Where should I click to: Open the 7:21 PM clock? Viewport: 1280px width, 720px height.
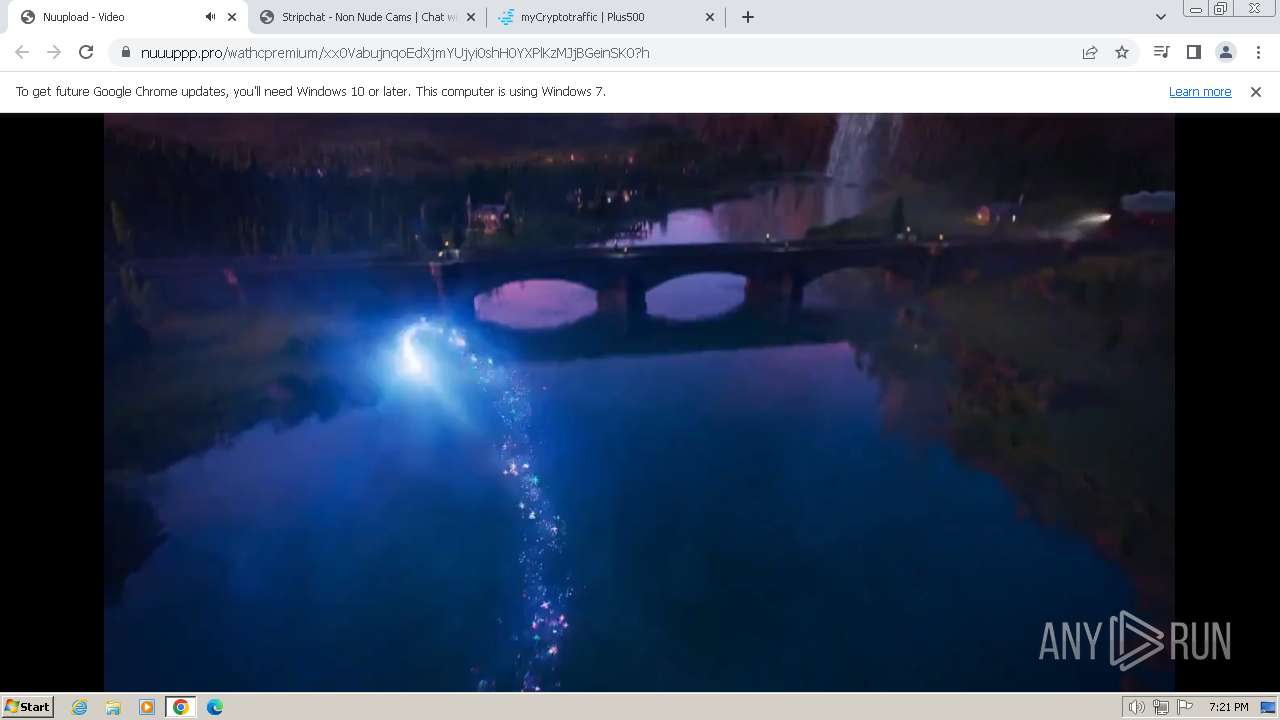click(x=1228, y=707)
